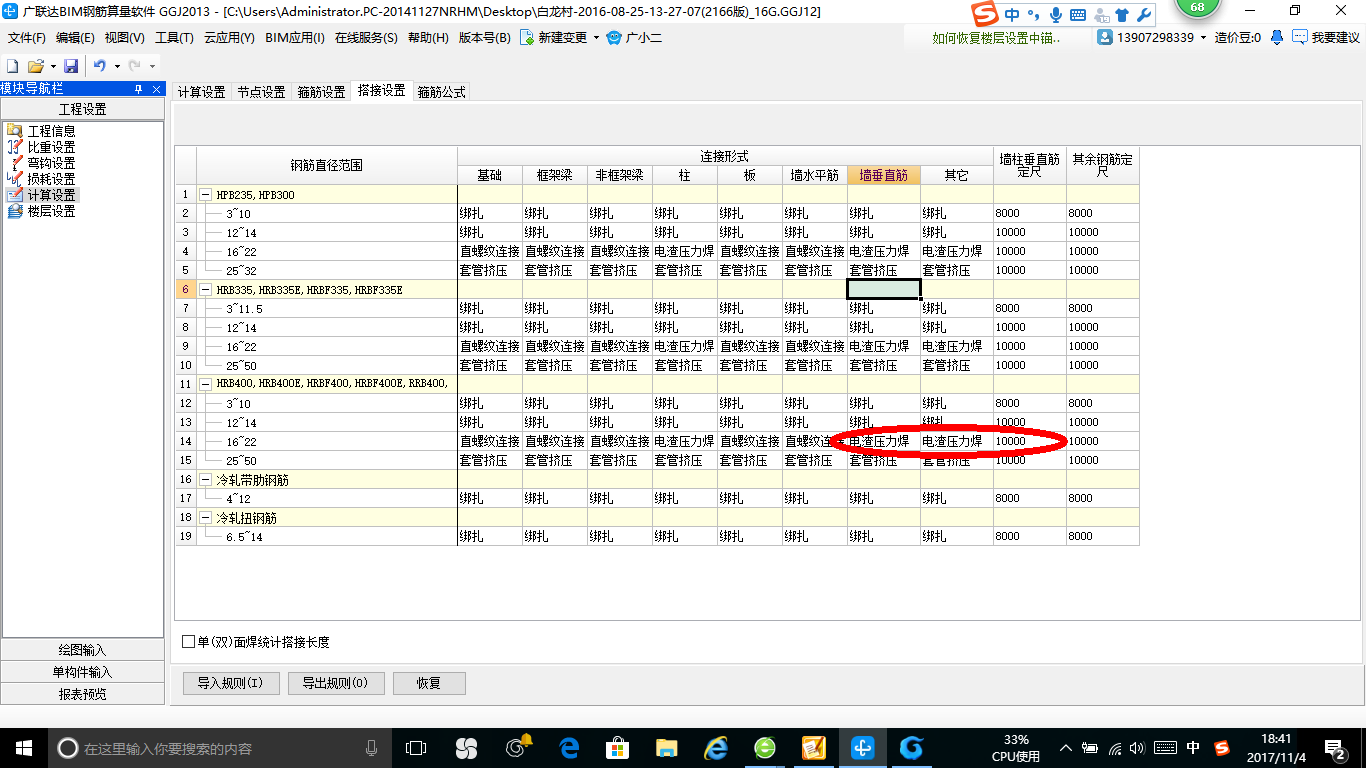Open Microsoft Edge from taskbar
Image resolution: width=1366 pixels, height=768 pixels.
(x=570, y=747)
